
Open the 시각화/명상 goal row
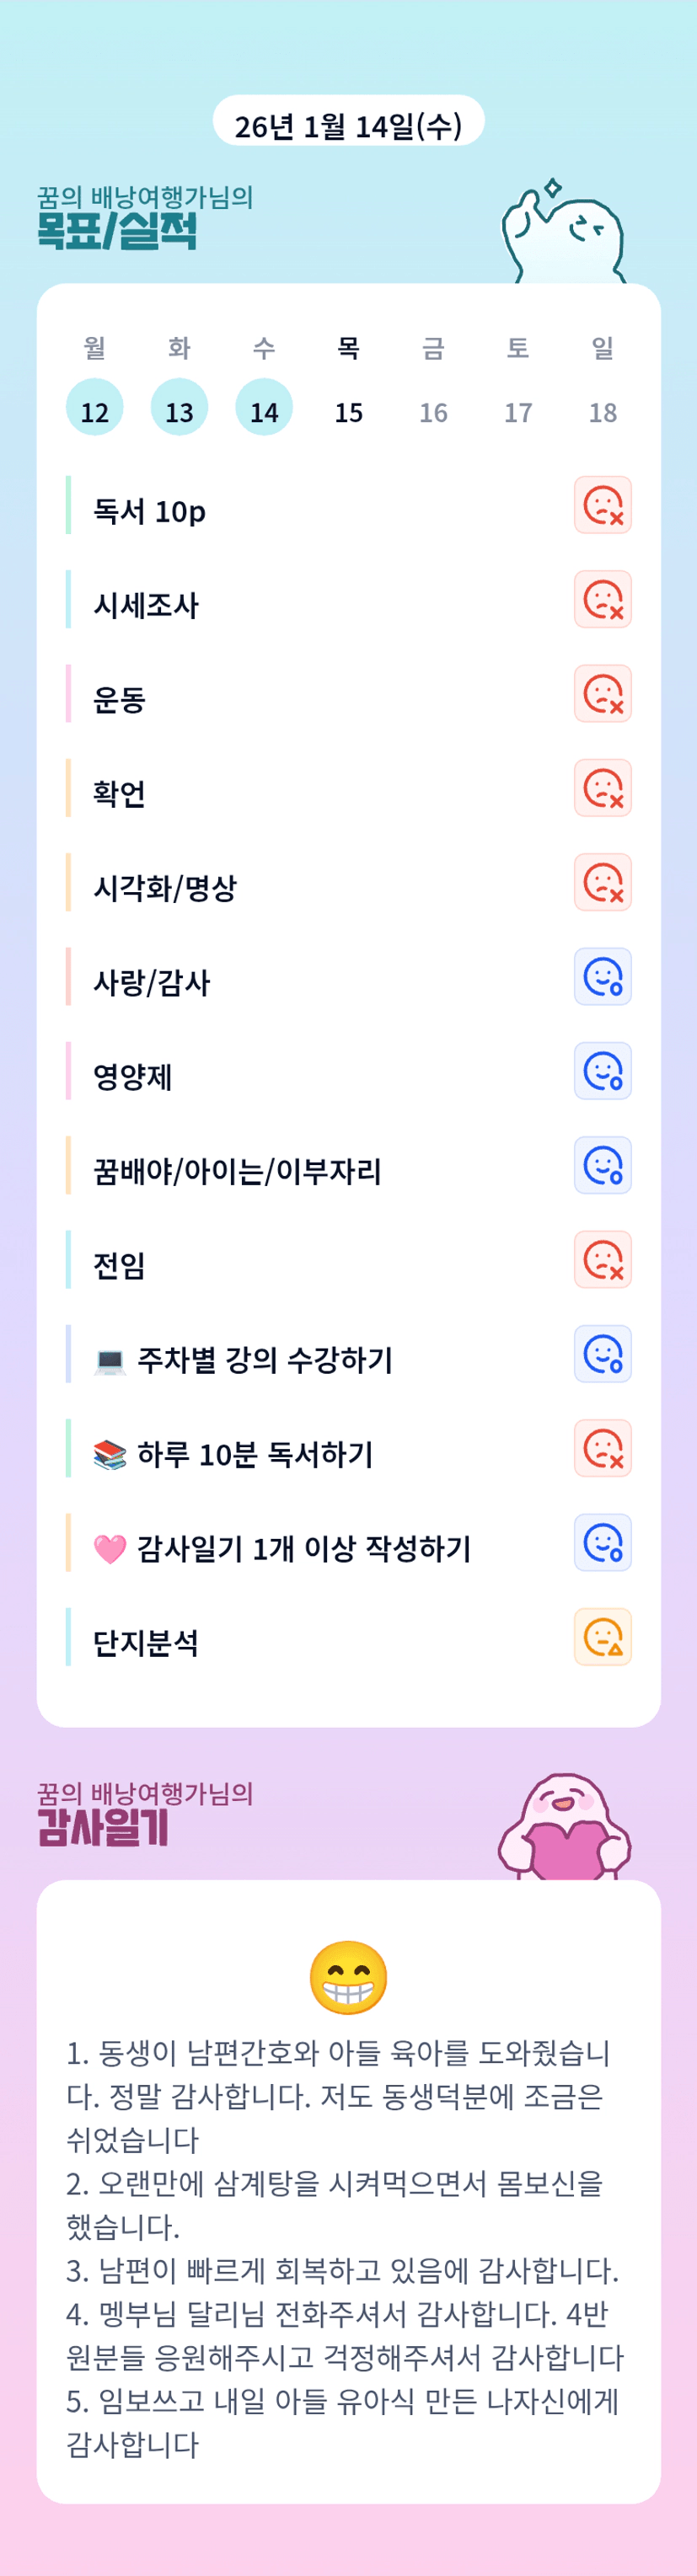click(x=165, y=887)
